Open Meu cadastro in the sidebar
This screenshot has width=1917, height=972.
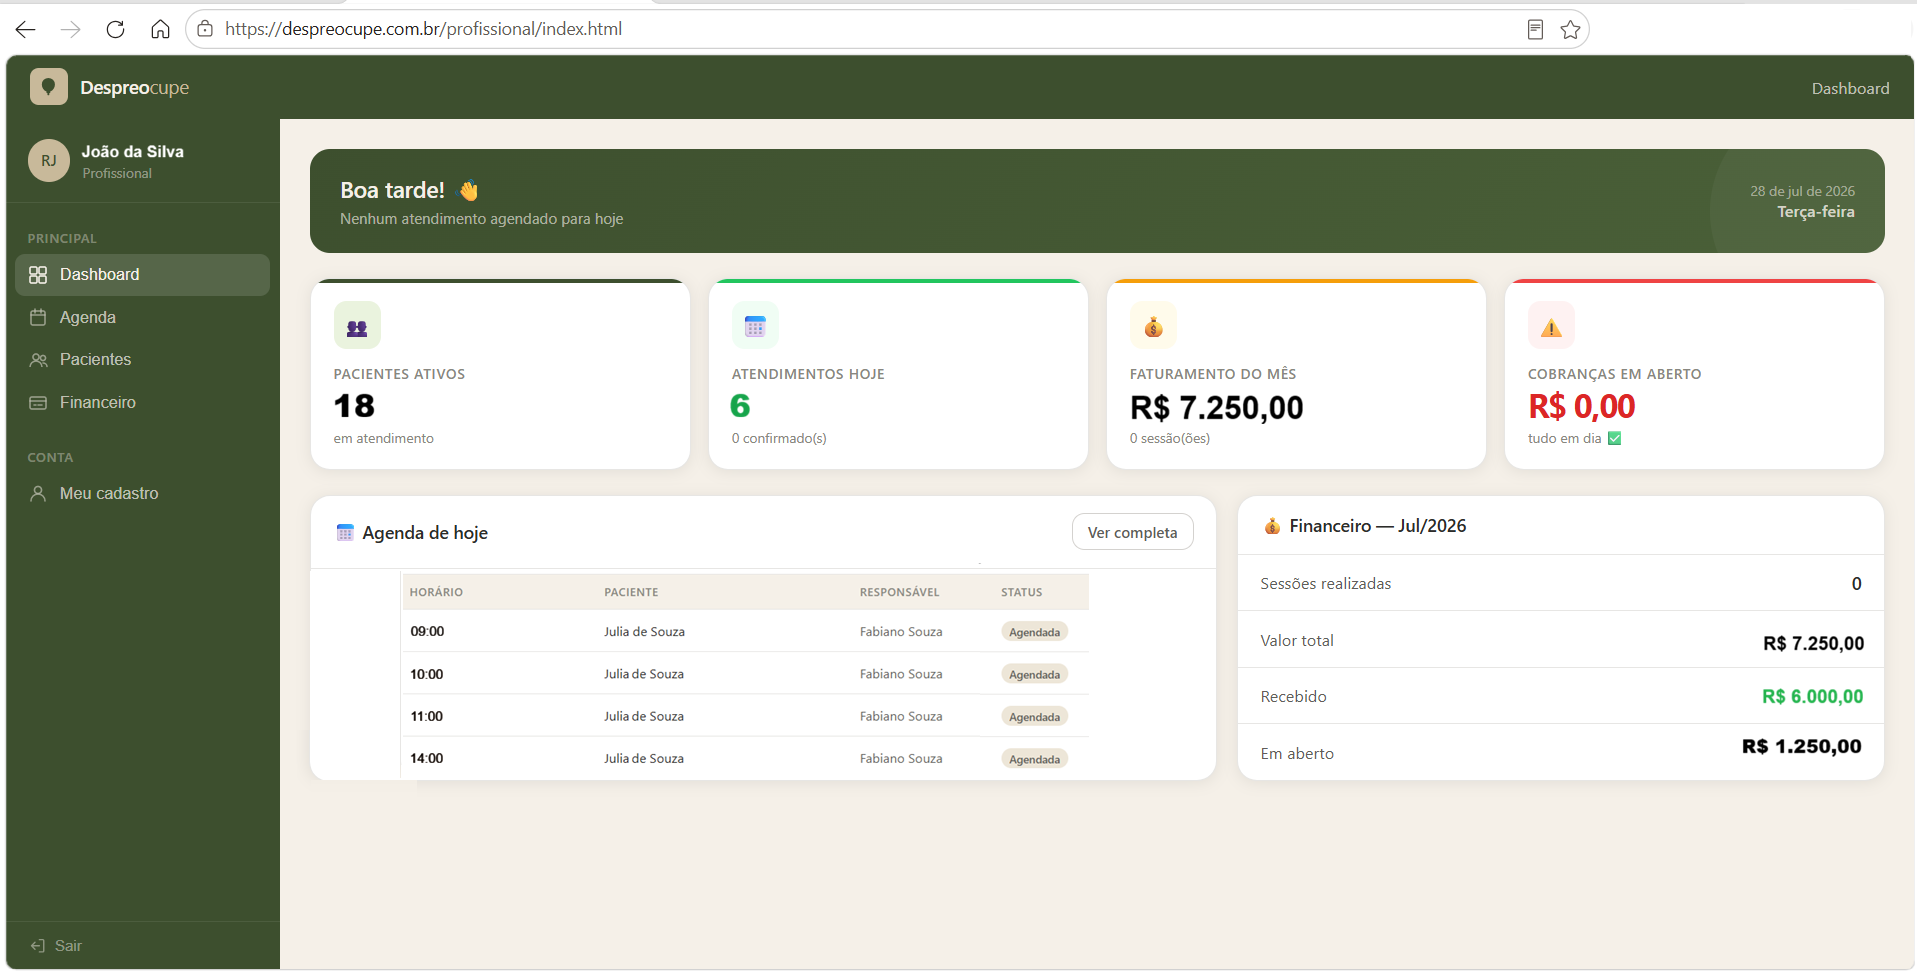143,493
